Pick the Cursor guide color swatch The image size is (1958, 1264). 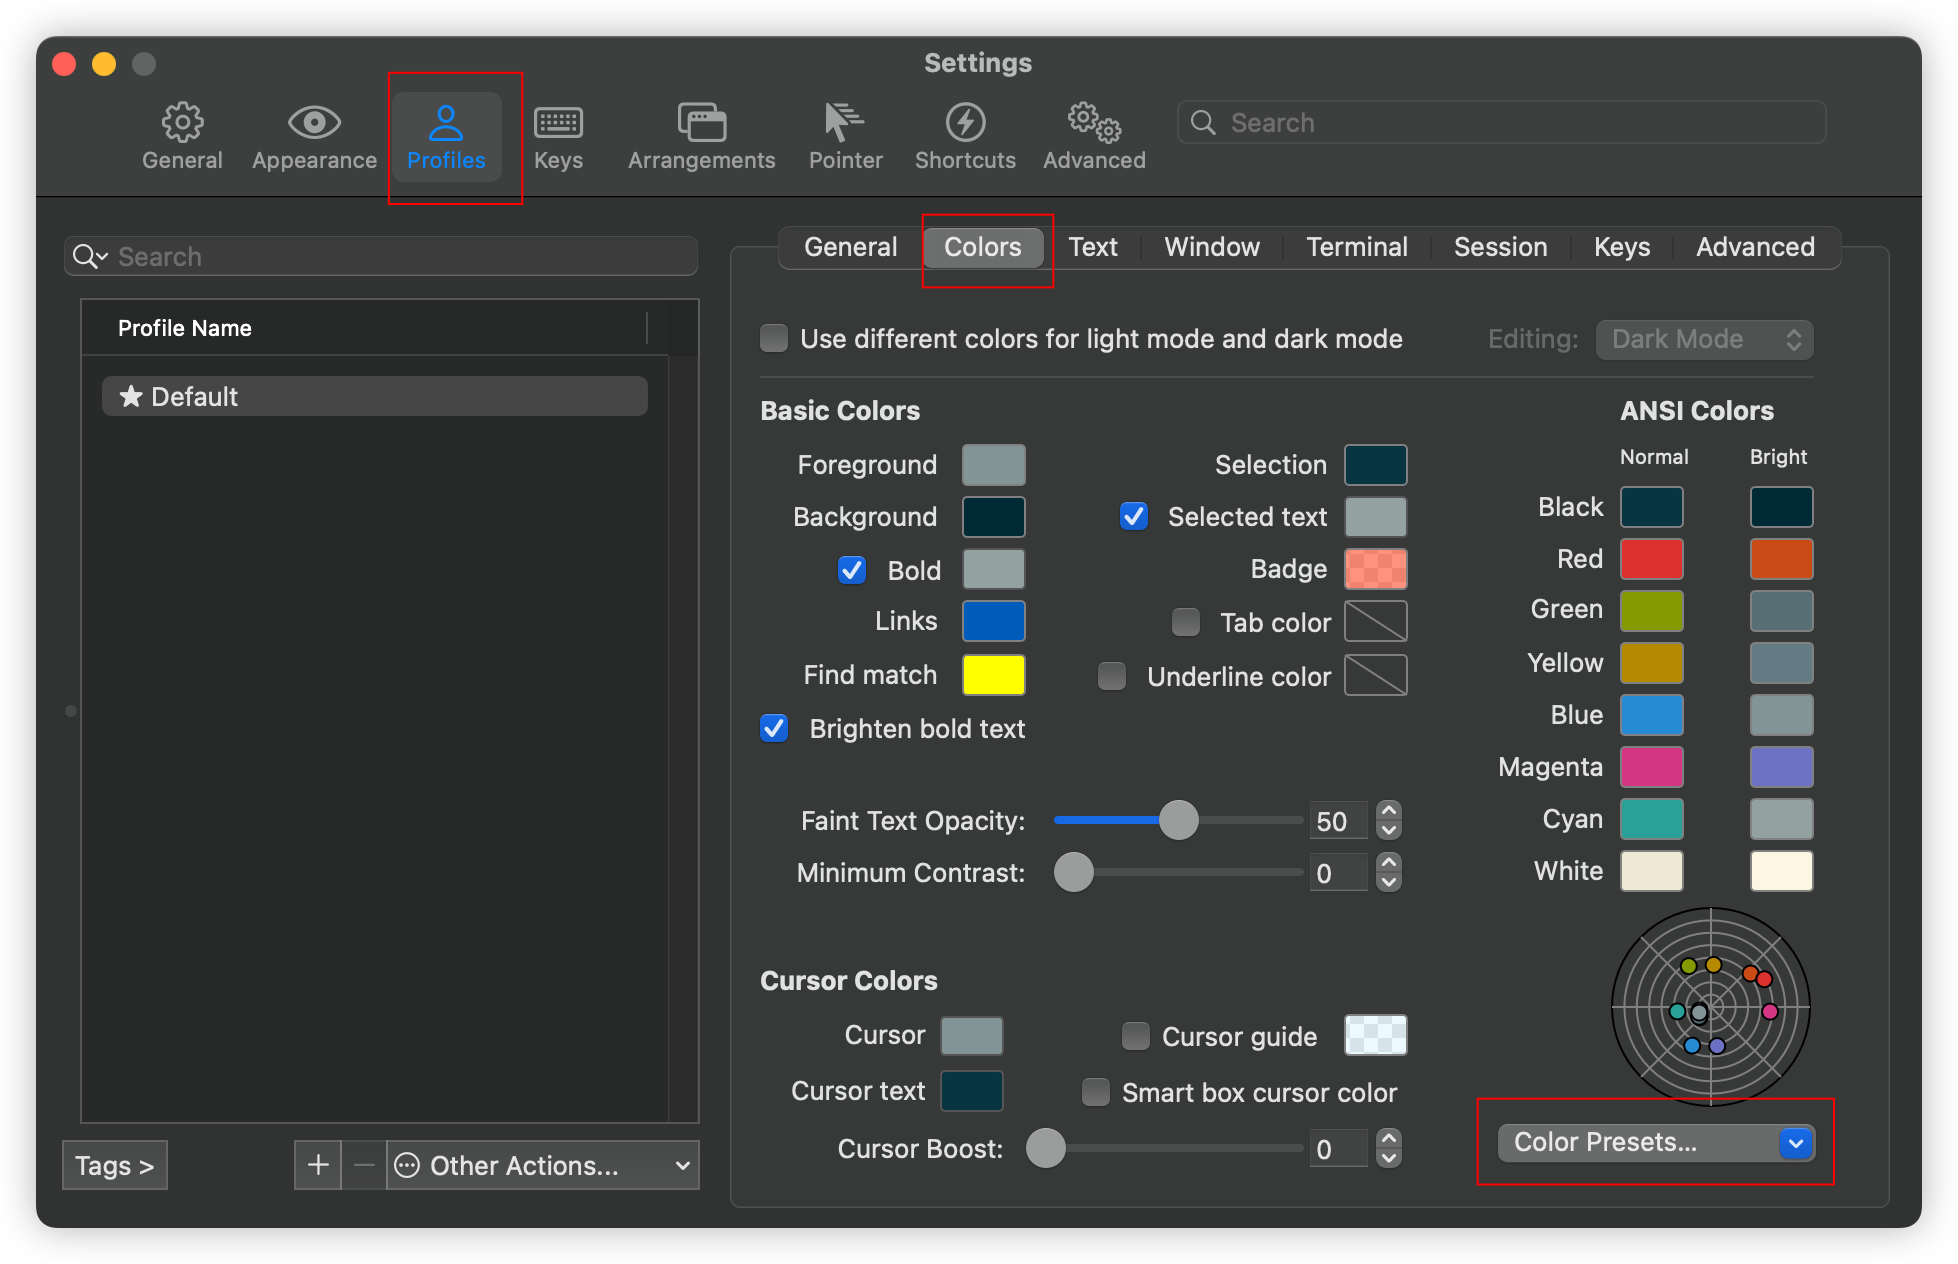point(1376,1035)
